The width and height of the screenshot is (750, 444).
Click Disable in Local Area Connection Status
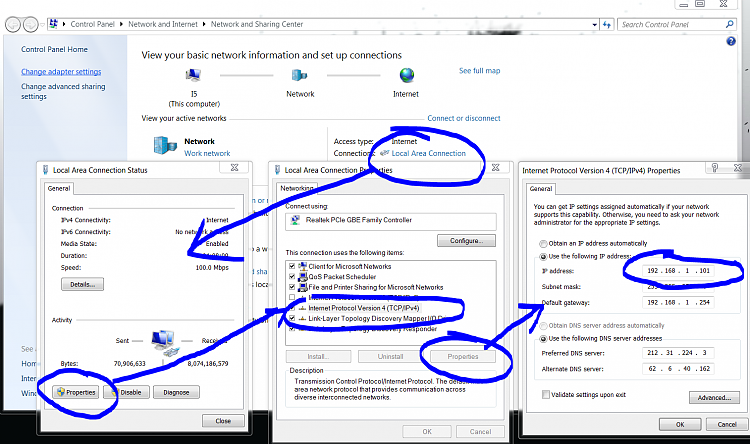[127, 392]
